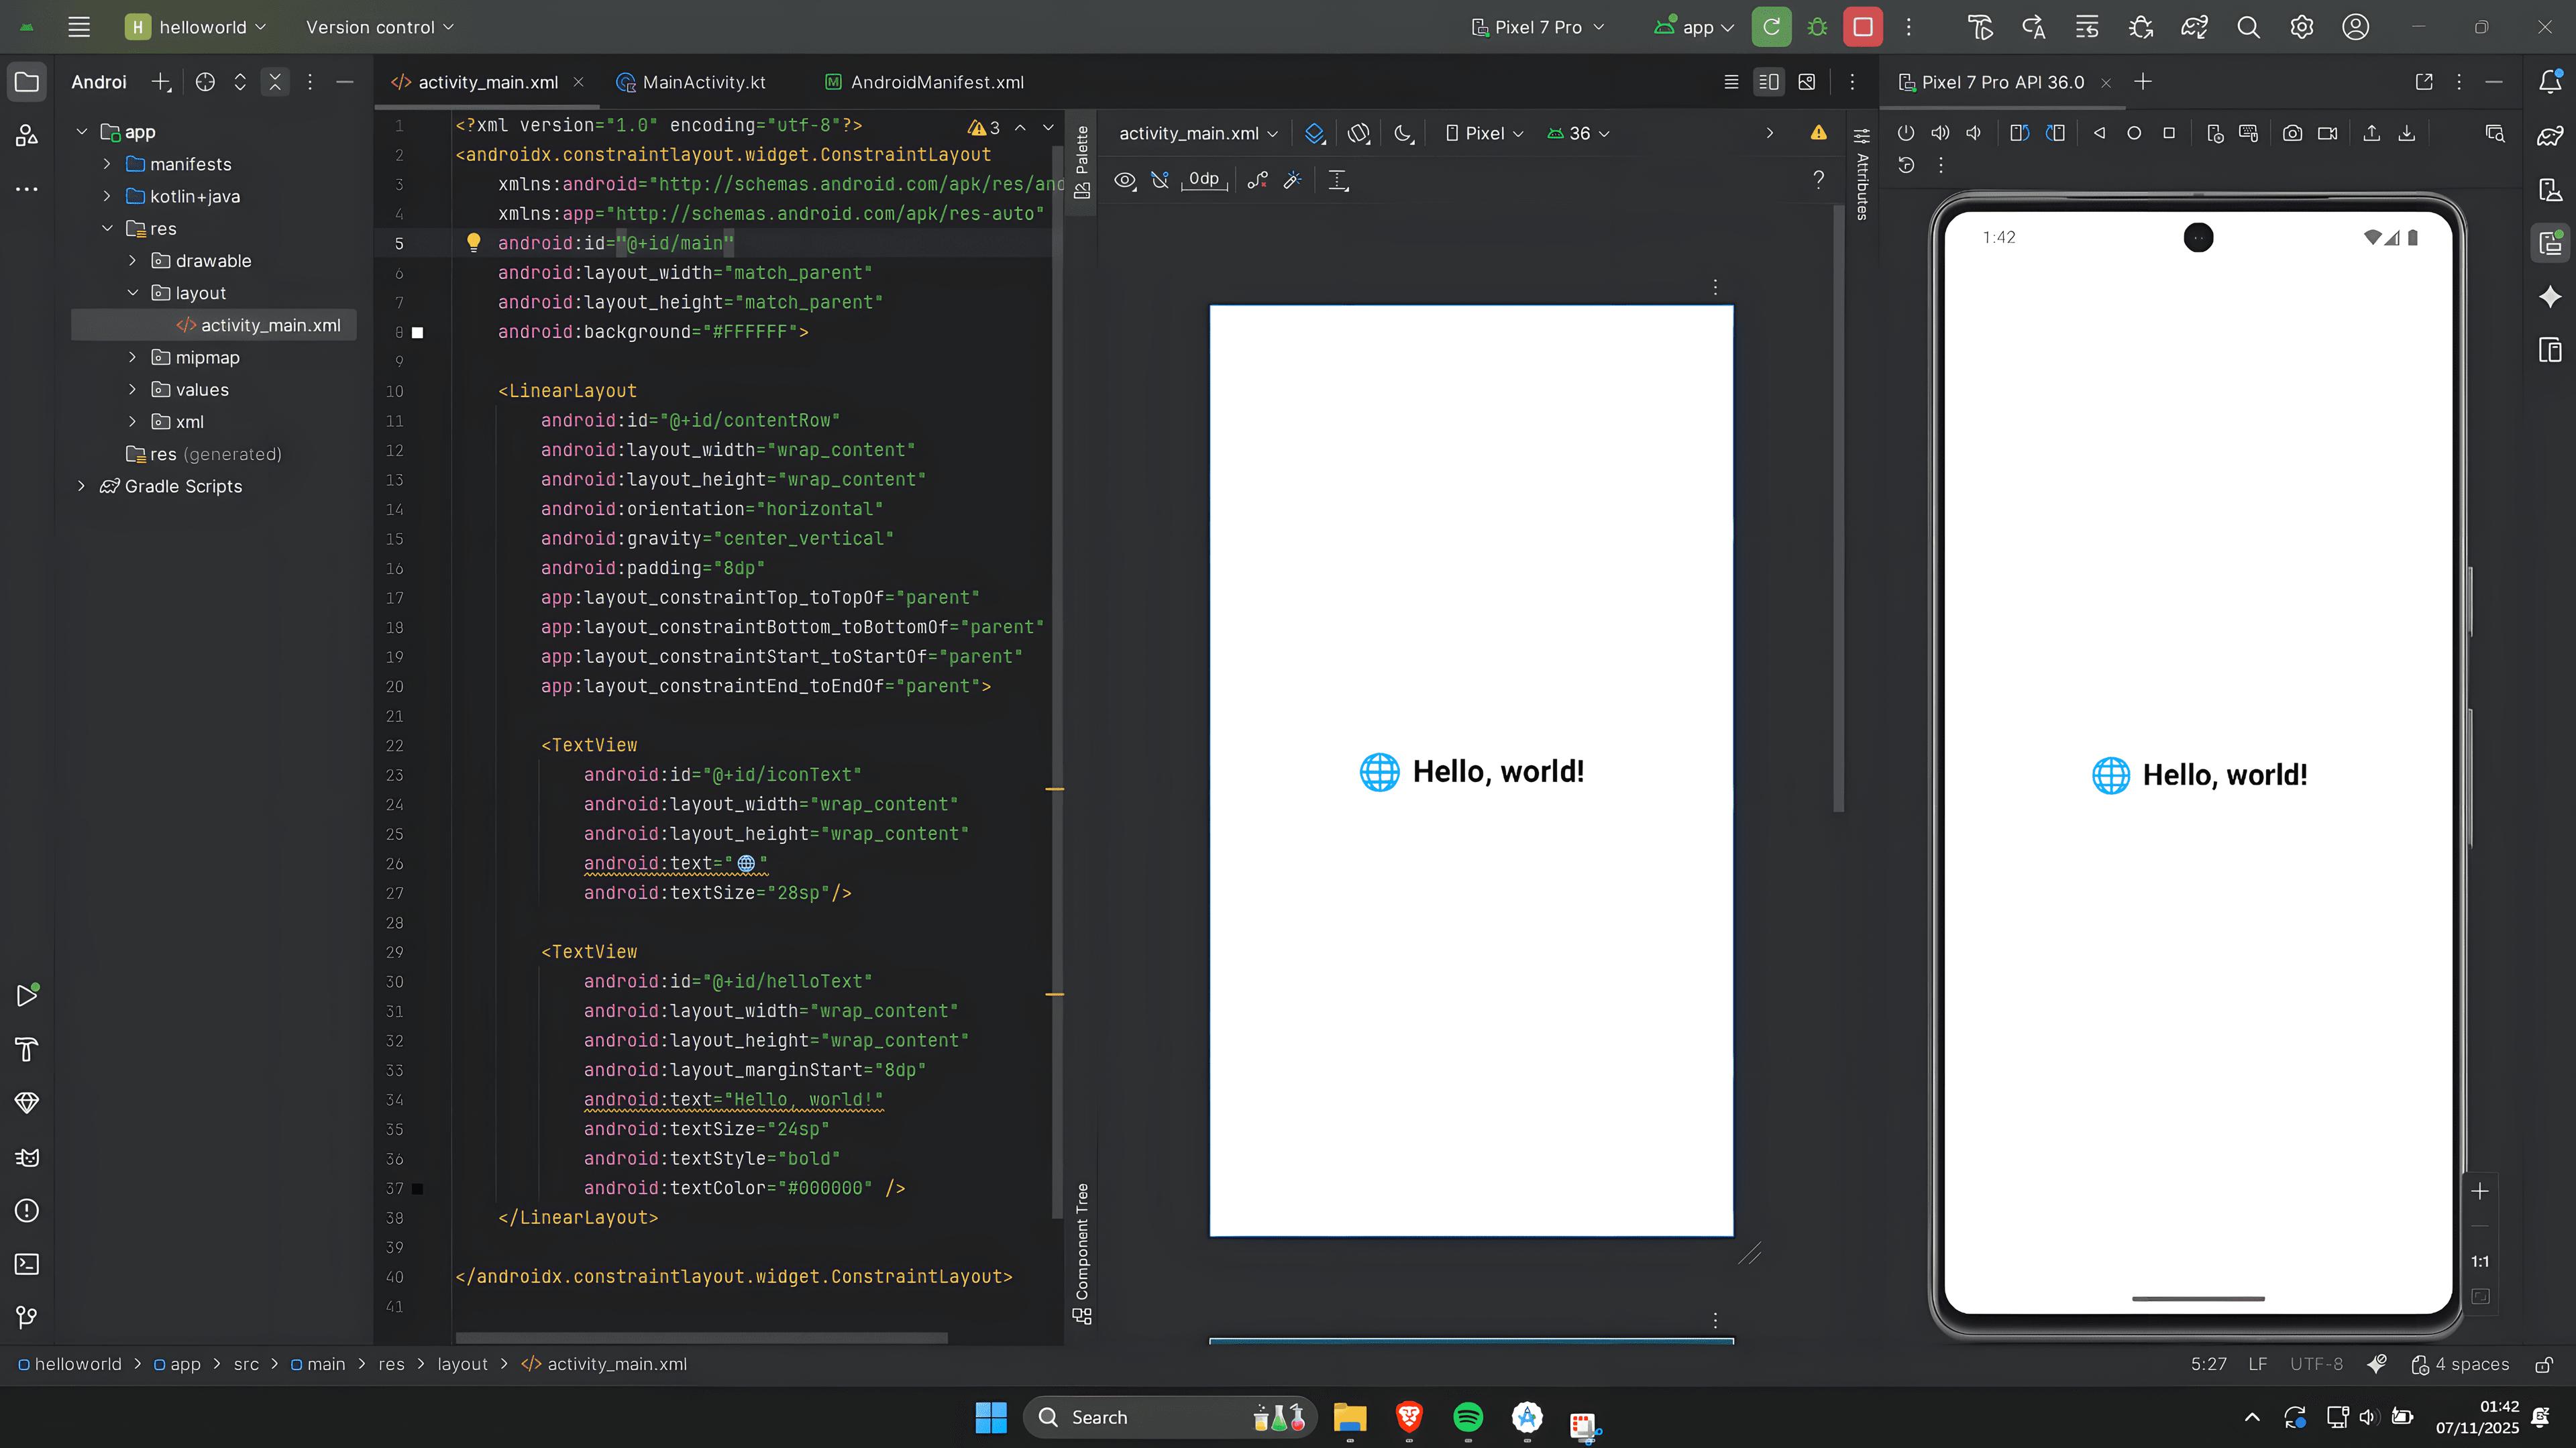
Task: Open Logcat tool window in left sidebar
Action: click(x=27, y=1157)
